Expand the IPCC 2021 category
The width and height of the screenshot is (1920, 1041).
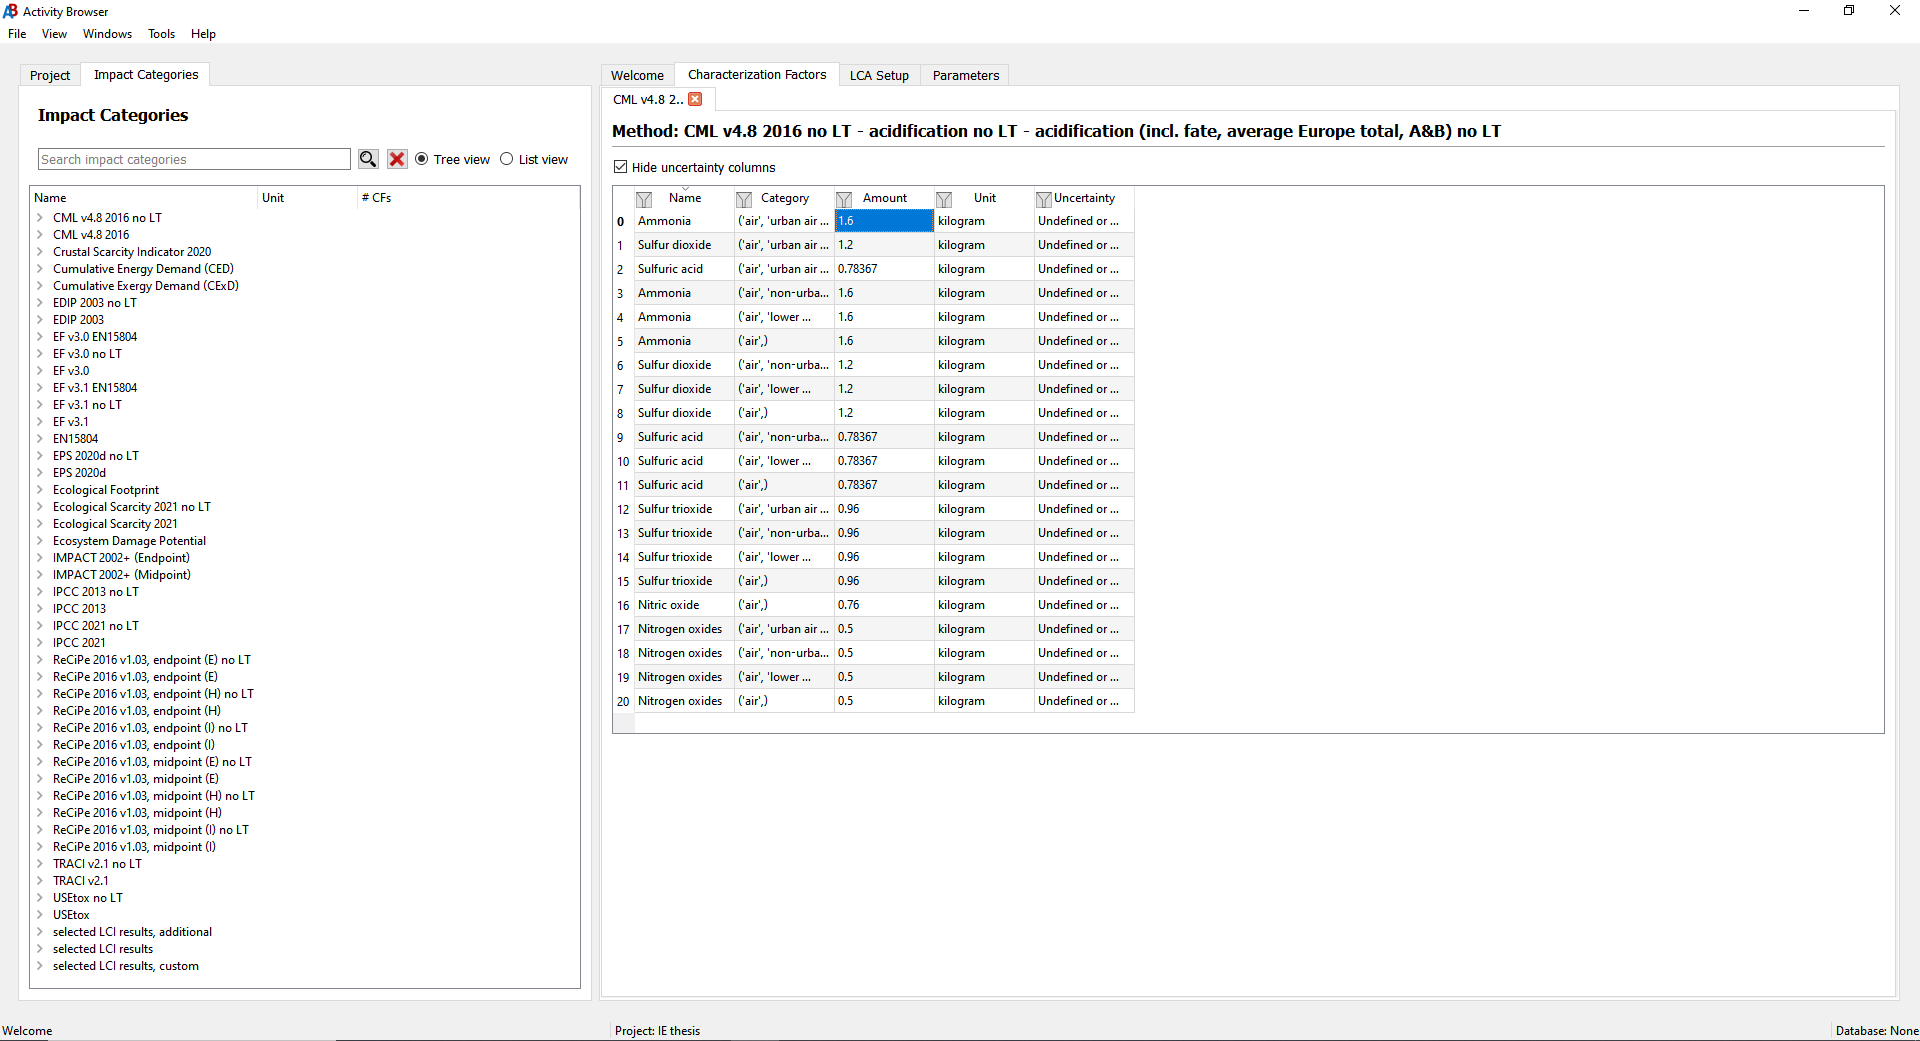40,642
